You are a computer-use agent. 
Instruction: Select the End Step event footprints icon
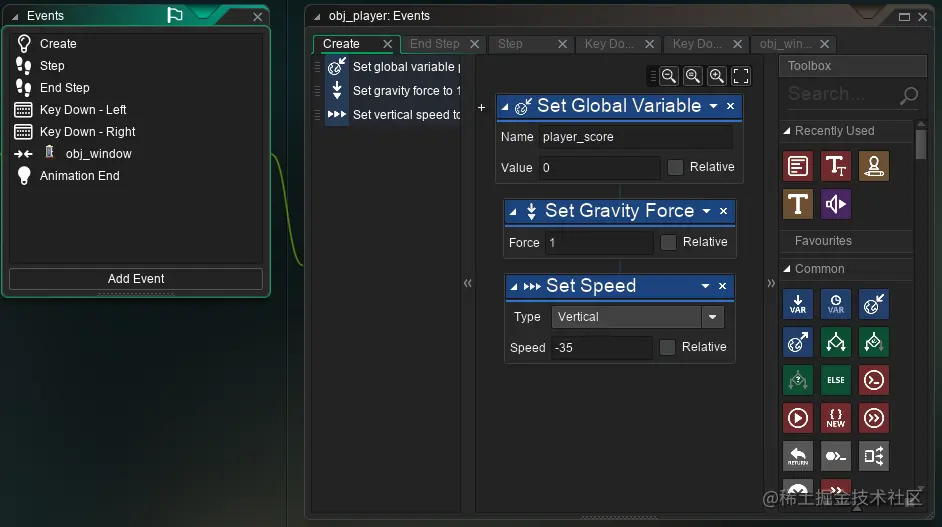click(23, 88)
